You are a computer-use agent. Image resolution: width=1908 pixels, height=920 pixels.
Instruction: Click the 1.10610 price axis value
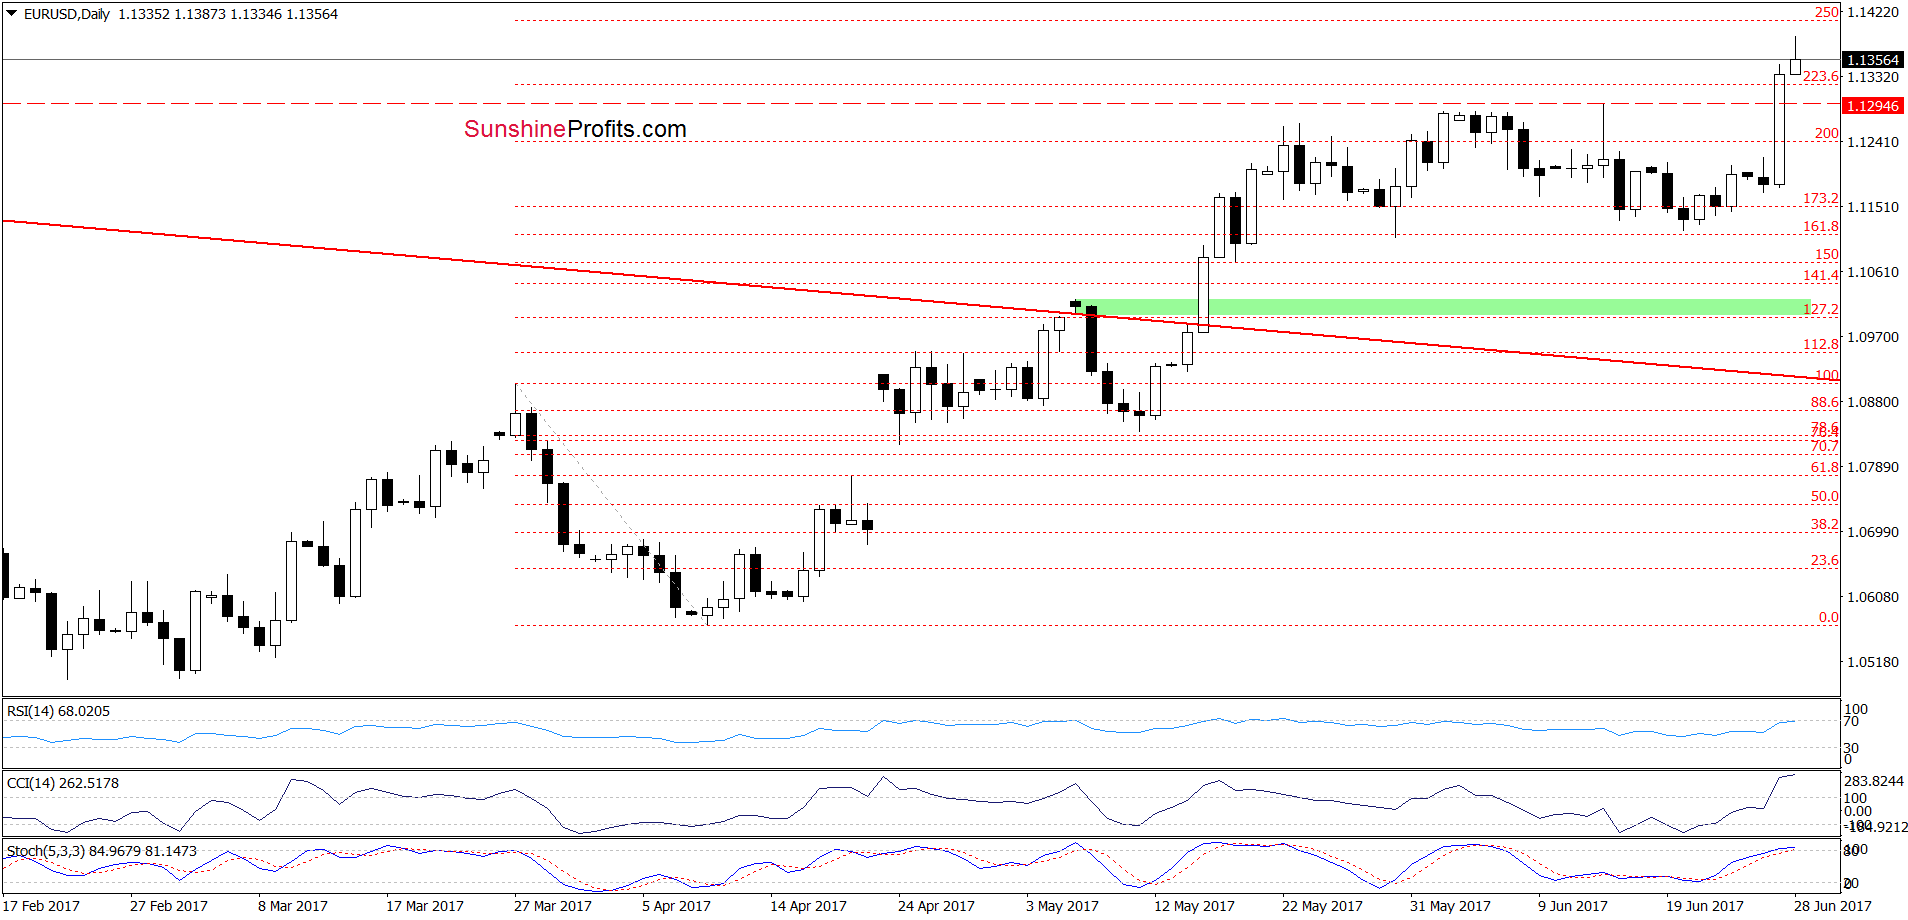tap(1872, 272)
